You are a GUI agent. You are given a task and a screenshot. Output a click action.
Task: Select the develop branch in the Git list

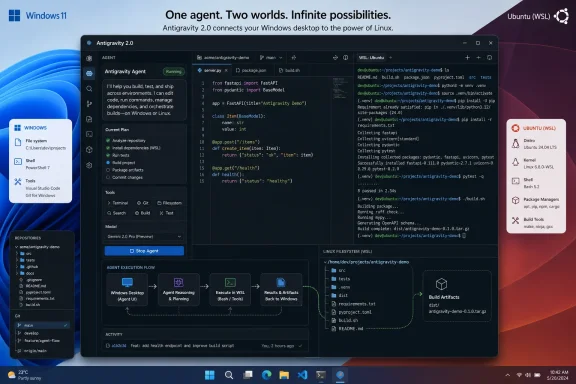tap(31, 333)
